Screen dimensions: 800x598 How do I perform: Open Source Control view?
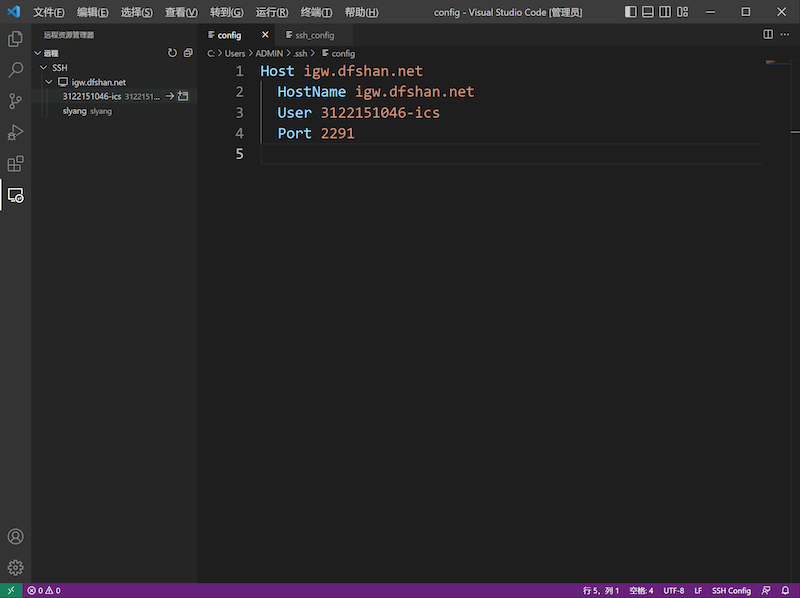tap(15, 101)
